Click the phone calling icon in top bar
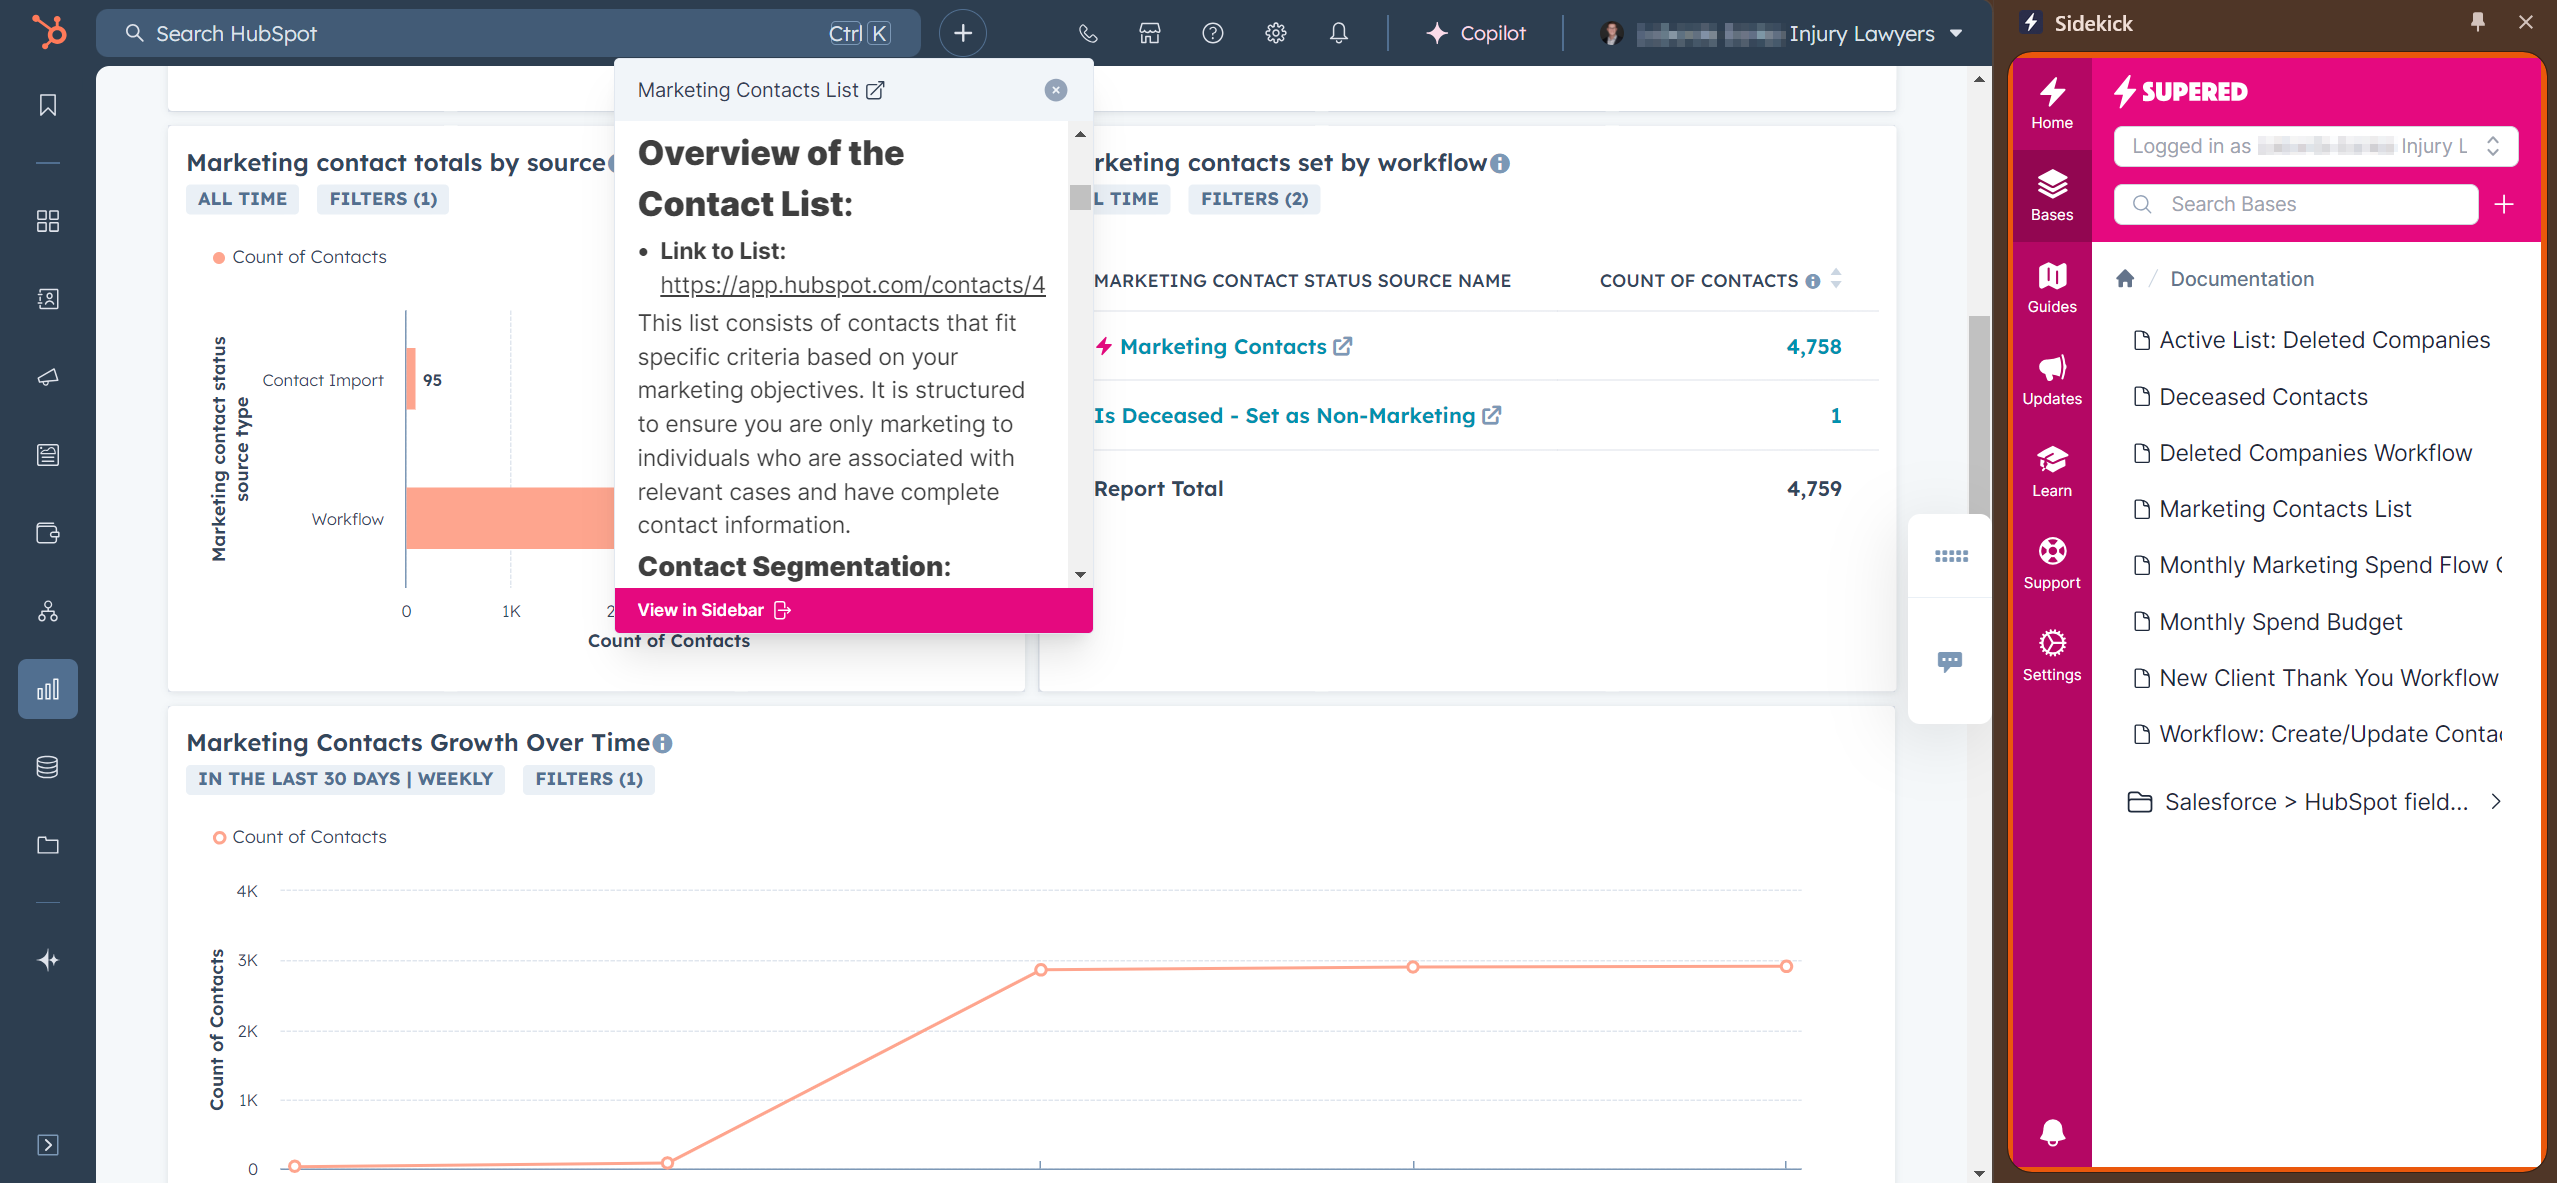 click(x=1088, y=33)
